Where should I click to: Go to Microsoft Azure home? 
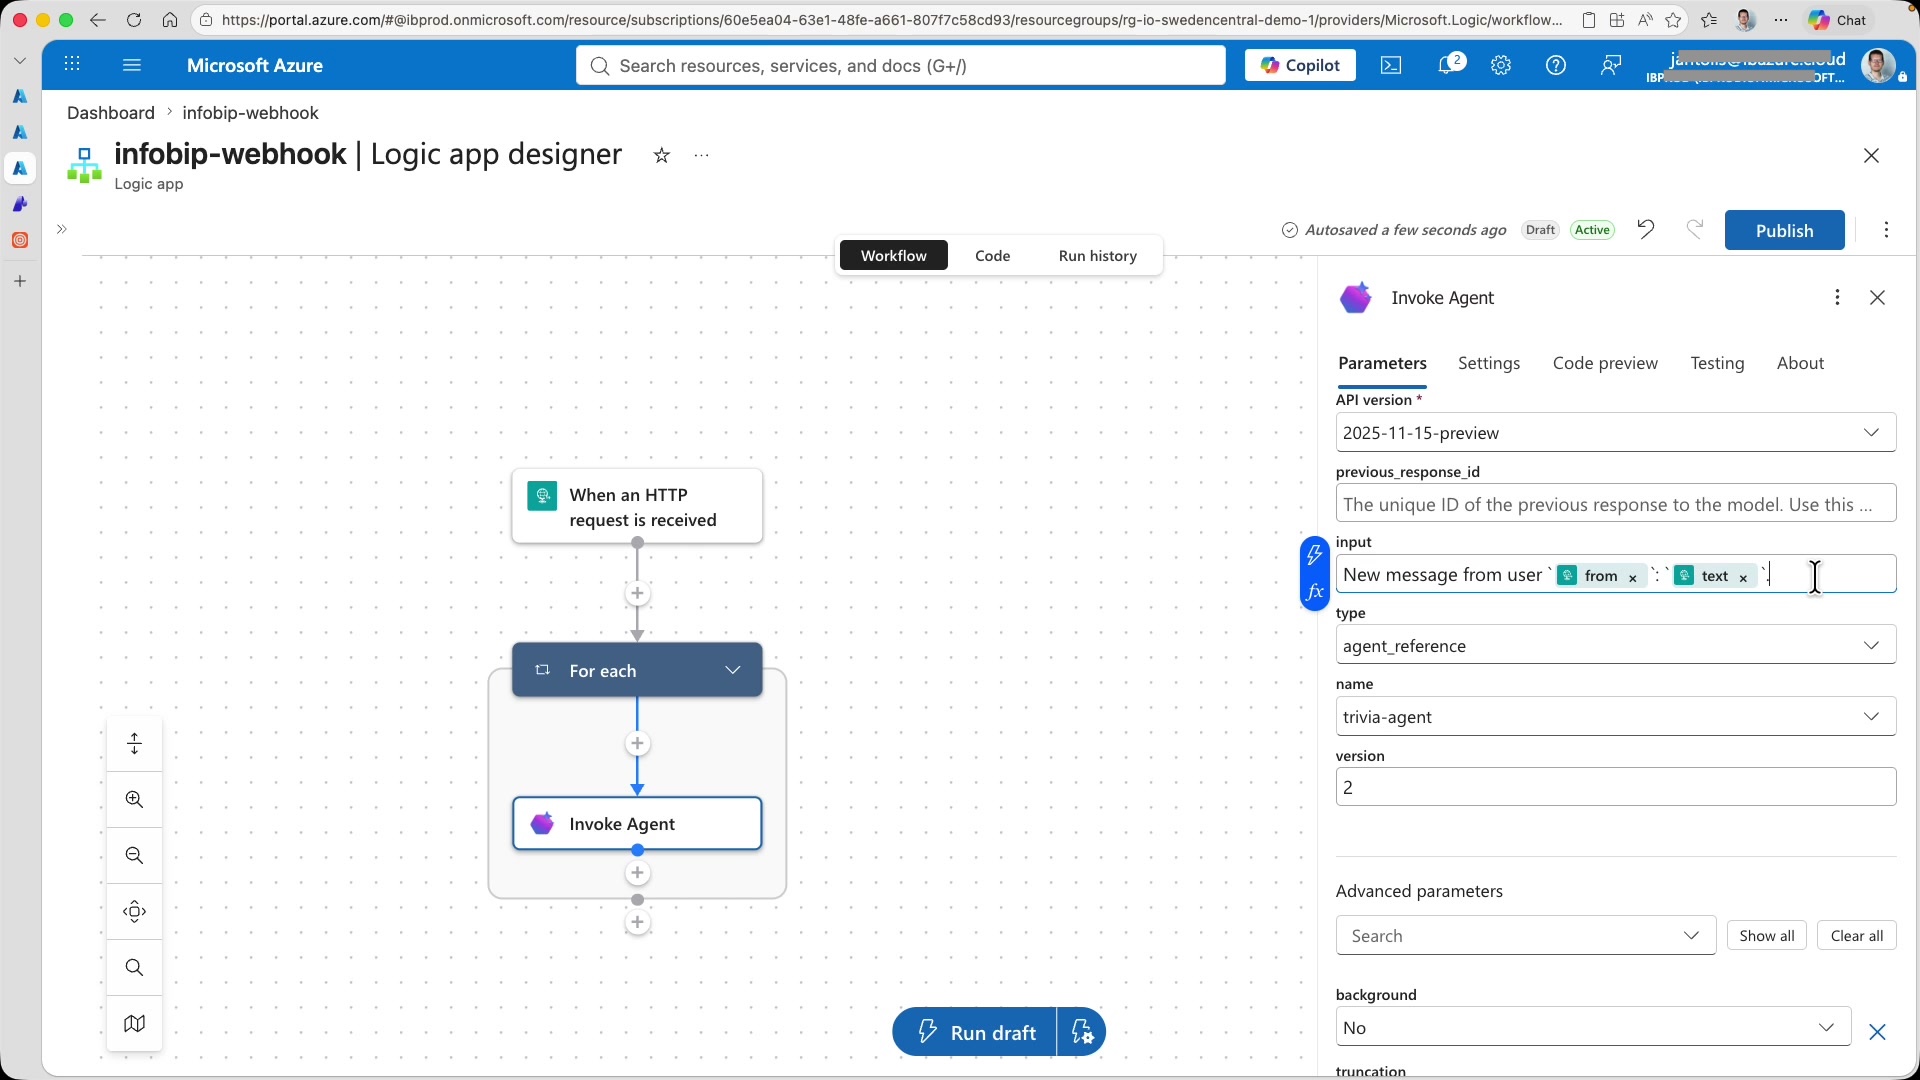point(255,65)
